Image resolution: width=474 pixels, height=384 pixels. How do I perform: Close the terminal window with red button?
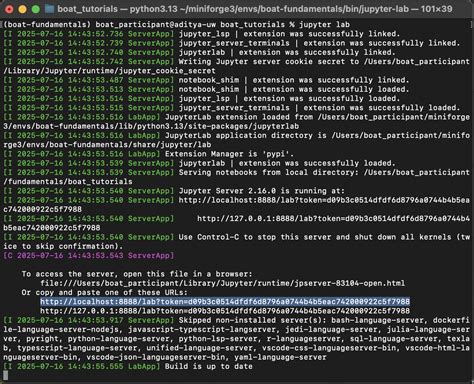click(9, 9)
